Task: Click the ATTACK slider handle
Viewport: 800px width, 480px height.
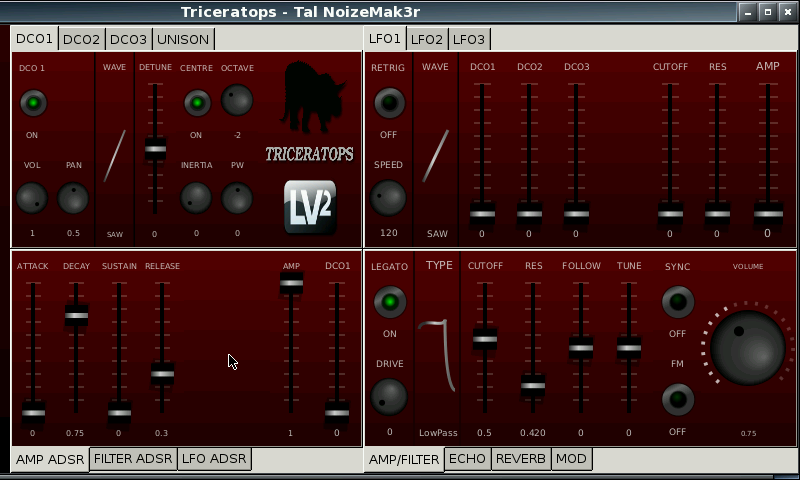Action: pos(33,413)
